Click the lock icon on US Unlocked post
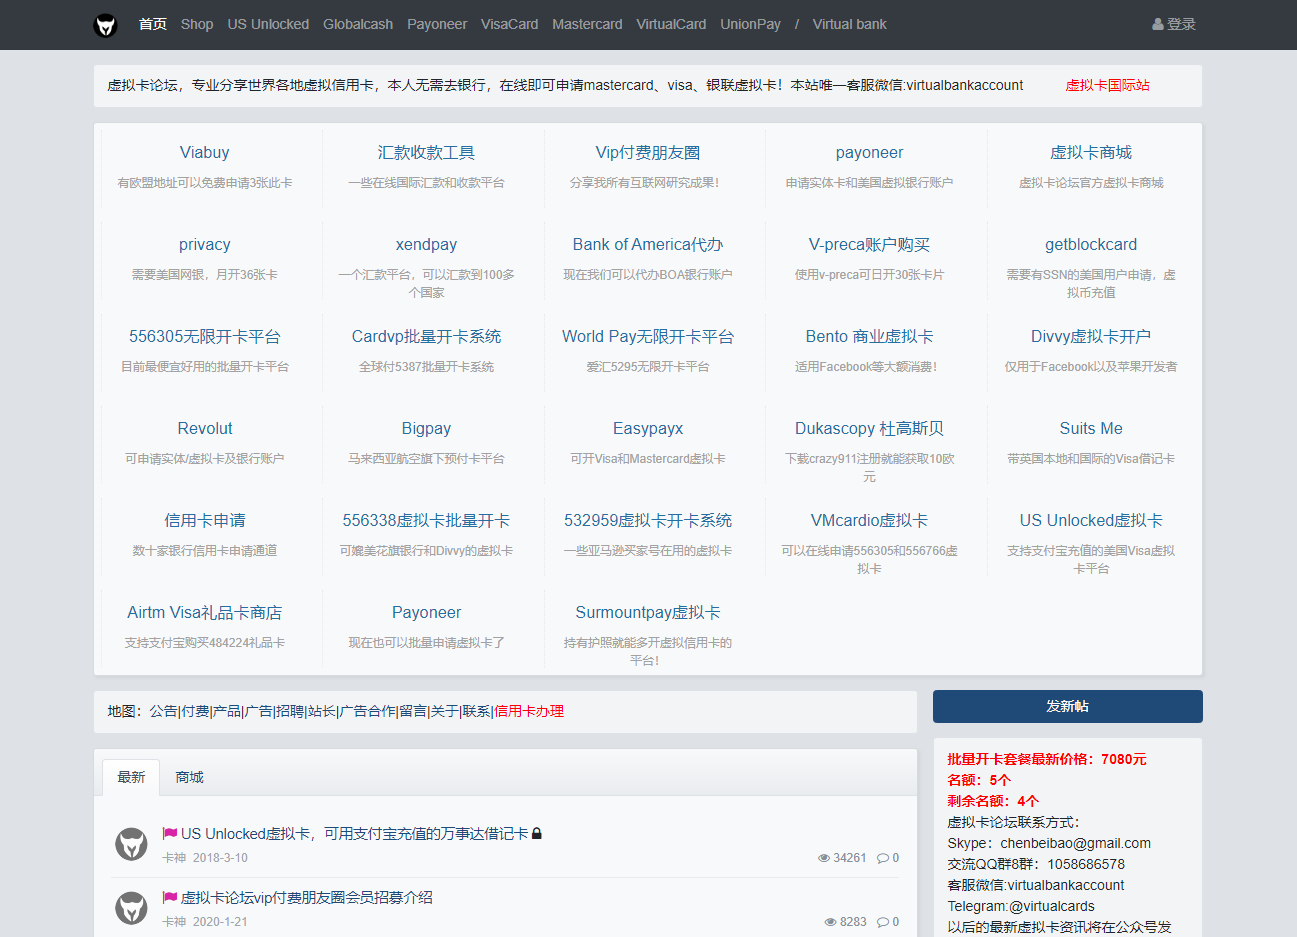The height and width of the screenshot is (937, 1297). [537, 833]
